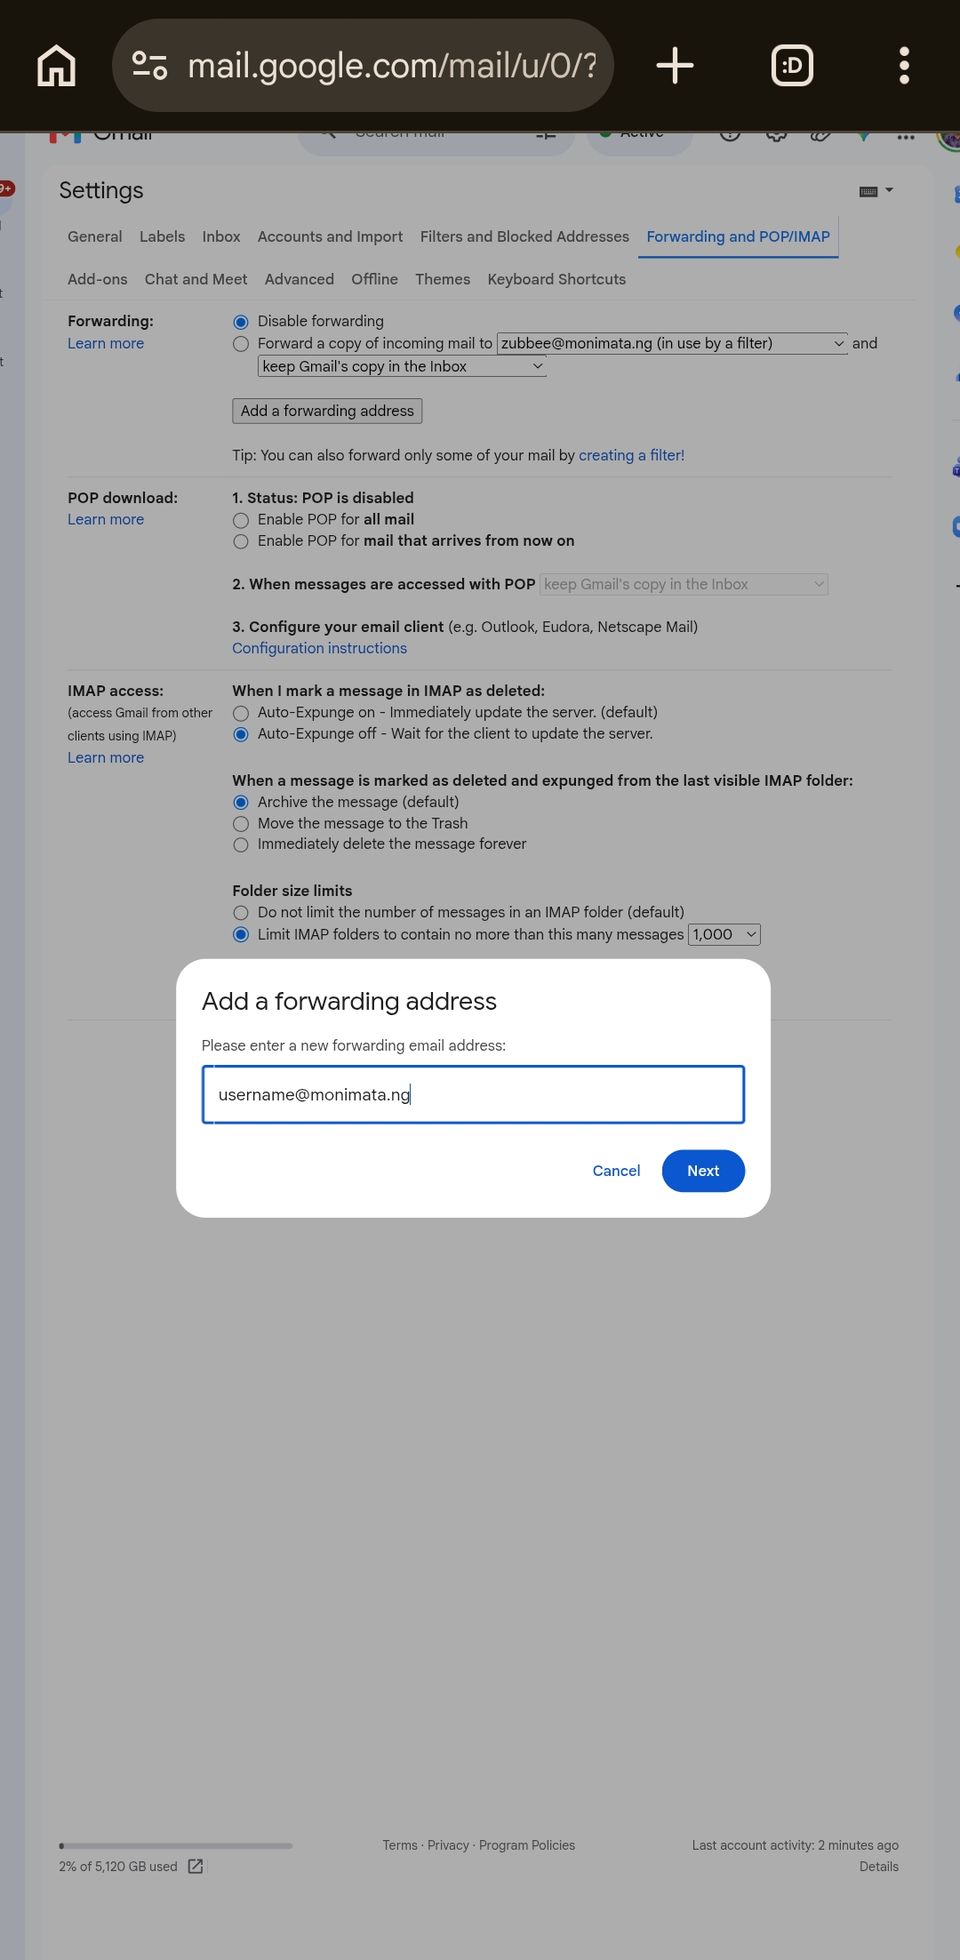Open Keyboard Shortcuts tab
This screenshot has height=1960, width=960.
point(556,280)
